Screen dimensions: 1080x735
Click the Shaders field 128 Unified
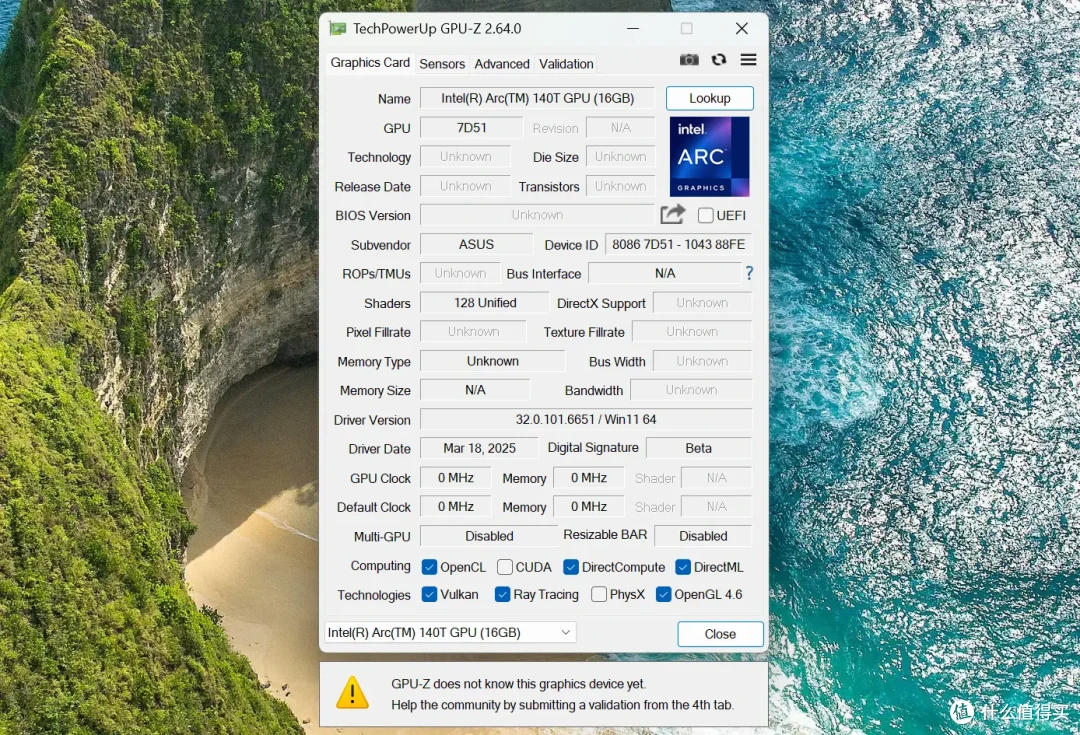point(484,302)
